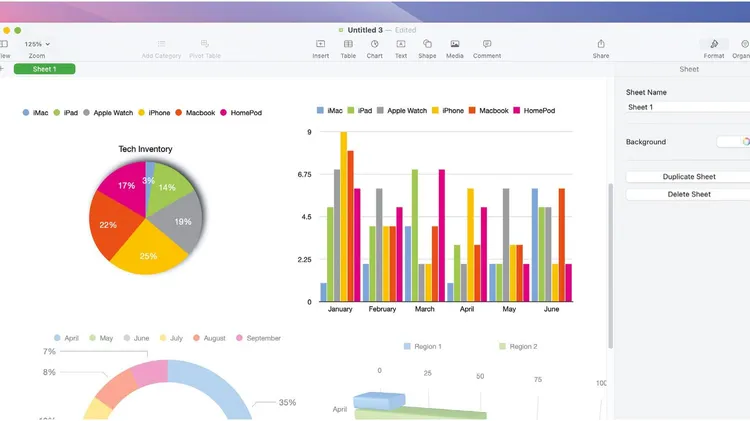The width and height of the screenshot is (750, 421).
Task: Click the Region 1 legend entry
Action: coord(423,346)
